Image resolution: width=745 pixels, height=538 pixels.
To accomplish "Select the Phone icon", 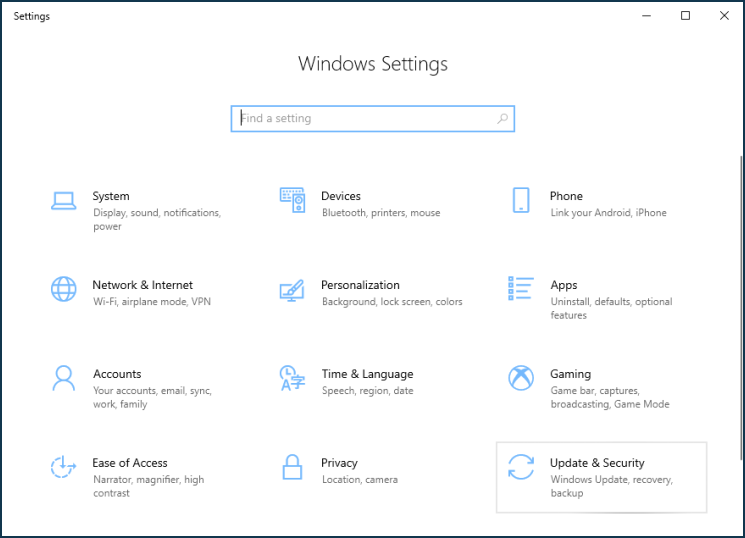I will coord(521,200).
